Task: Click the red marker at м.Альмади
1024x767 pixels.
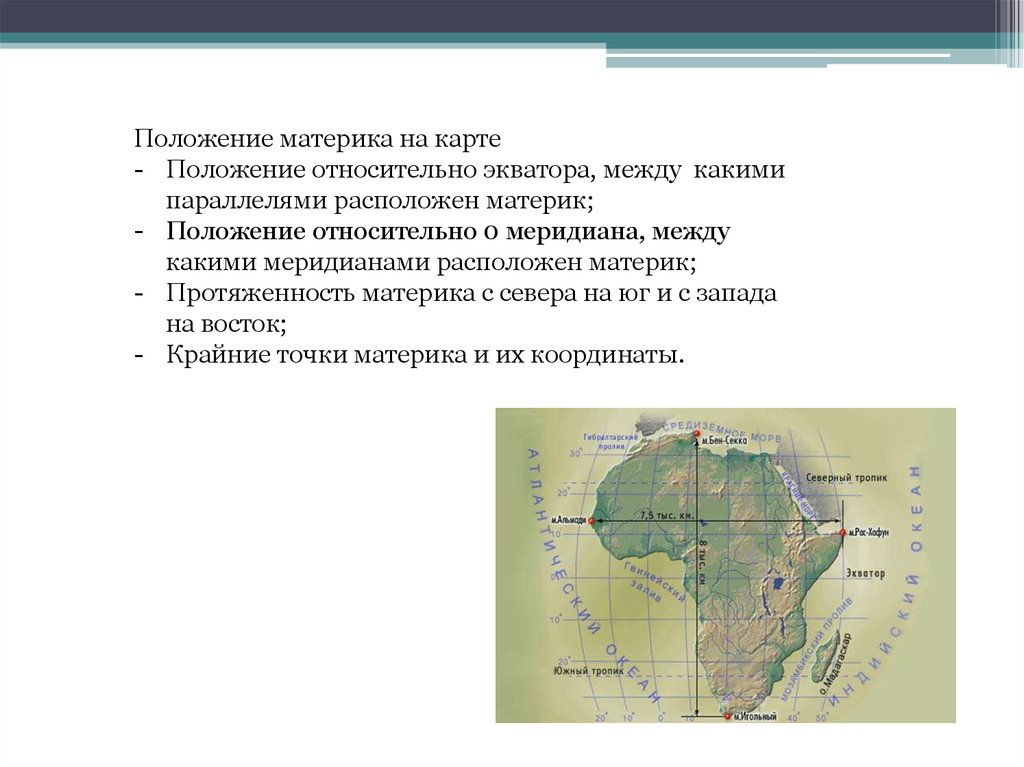Action: (591, 521)
